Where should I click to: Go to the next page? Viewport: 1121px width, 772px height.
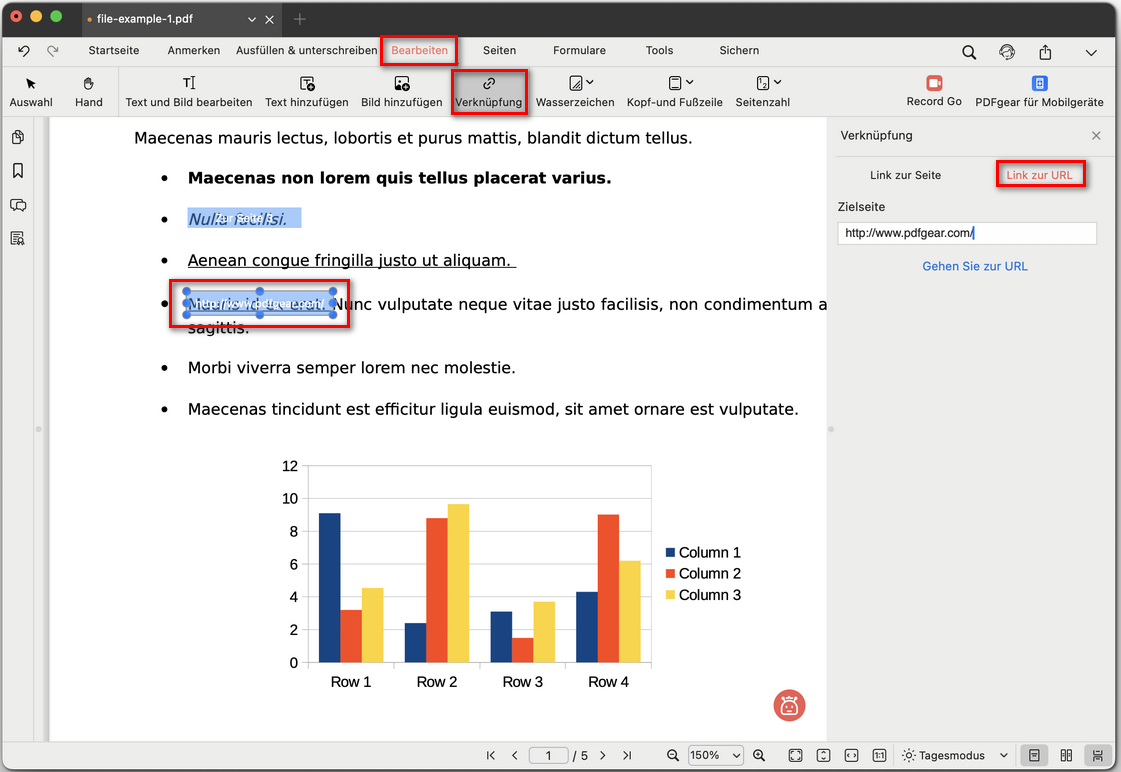[603, 756]
